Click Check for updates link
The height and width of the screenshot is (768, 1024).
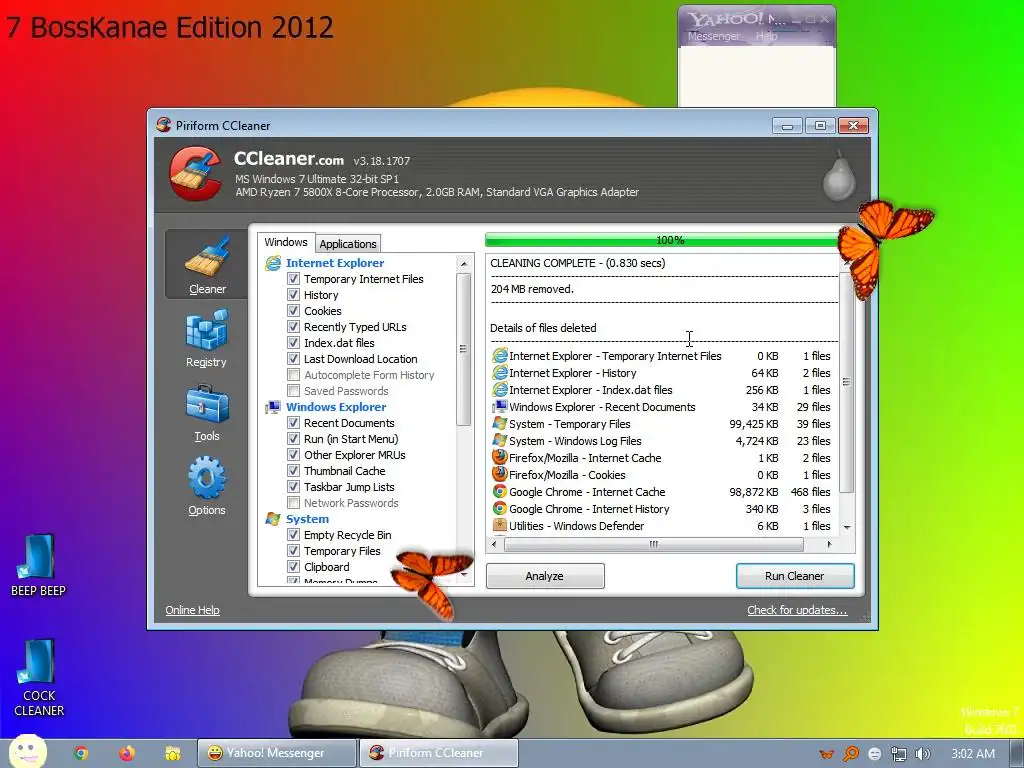797,610
